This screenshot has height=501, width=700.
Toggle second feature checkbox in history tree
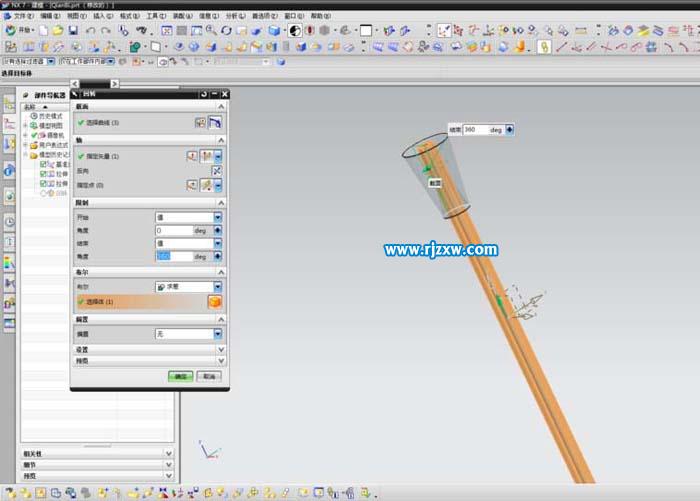point(44,174)
